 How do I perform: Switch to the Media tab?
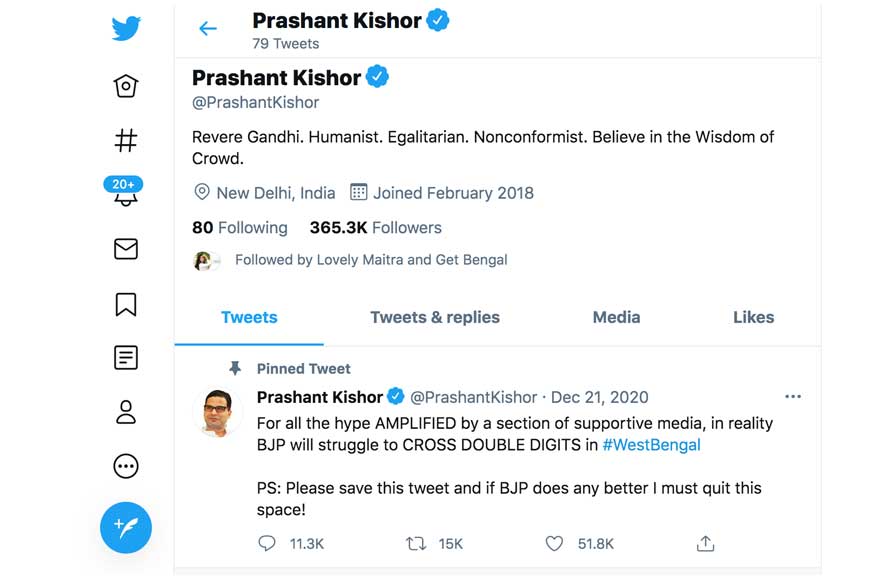pos(616,317)
